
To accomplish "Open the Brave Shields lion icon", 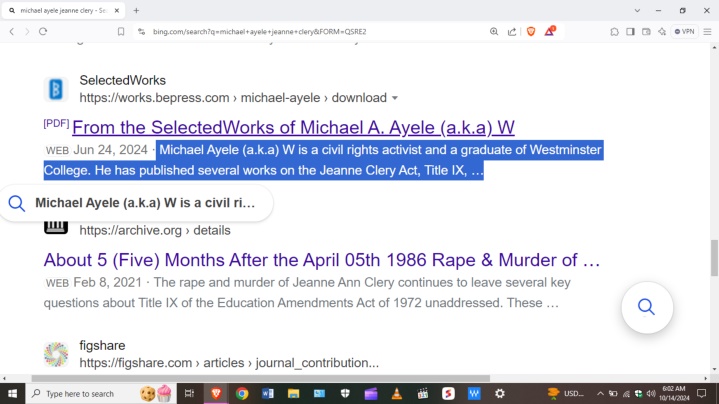I will (531, 32).
